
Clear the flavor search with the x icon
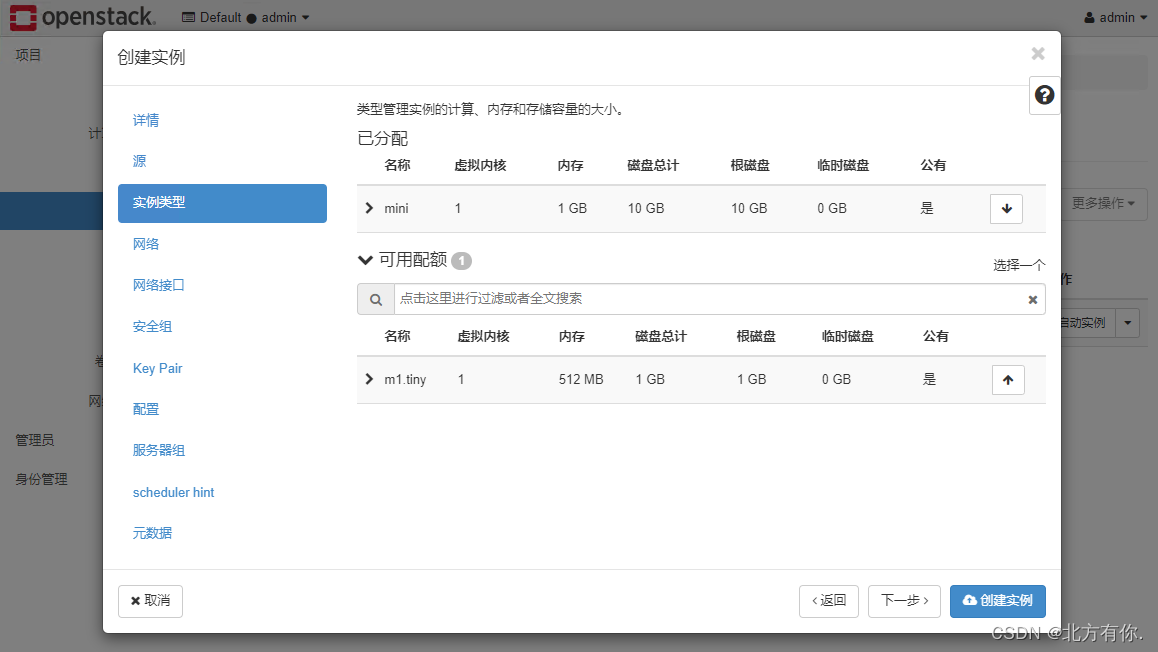1032,298
